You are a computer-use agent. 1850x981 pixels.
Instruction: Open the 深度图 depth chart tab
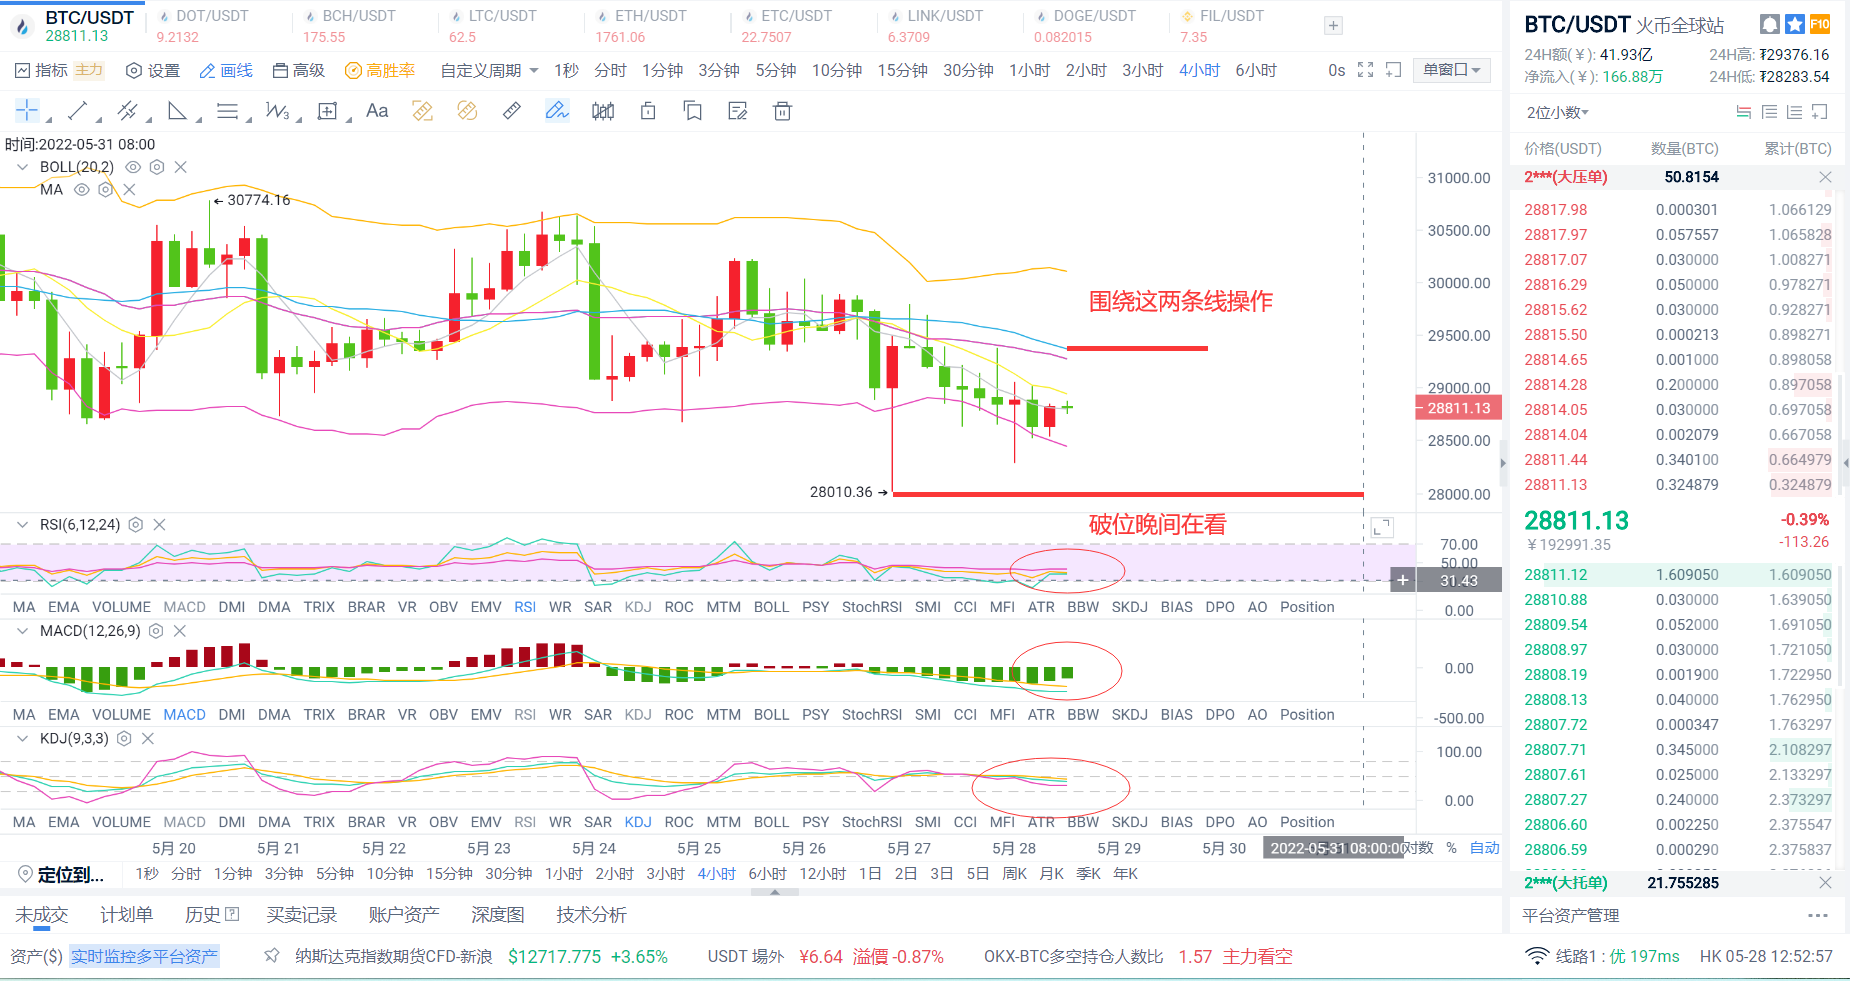click(498, 915)
